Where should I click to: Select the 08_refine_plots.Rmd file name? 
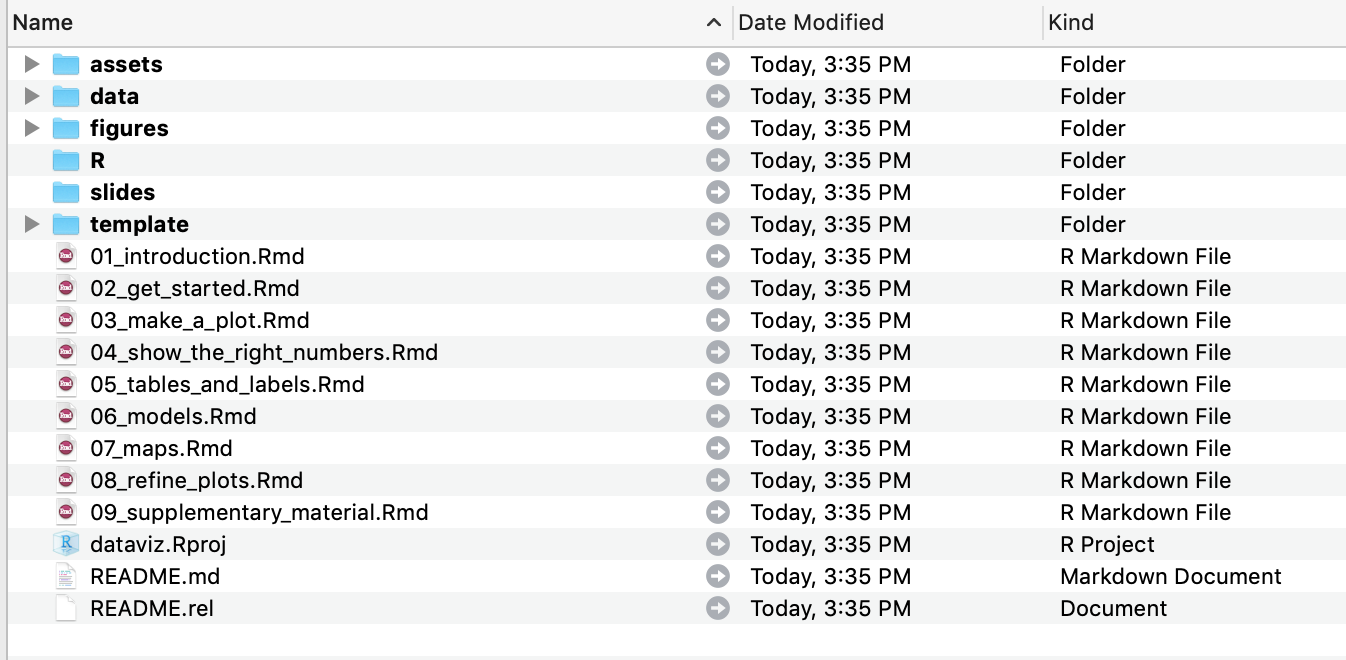pyautogui.click(x=196, y=481)
